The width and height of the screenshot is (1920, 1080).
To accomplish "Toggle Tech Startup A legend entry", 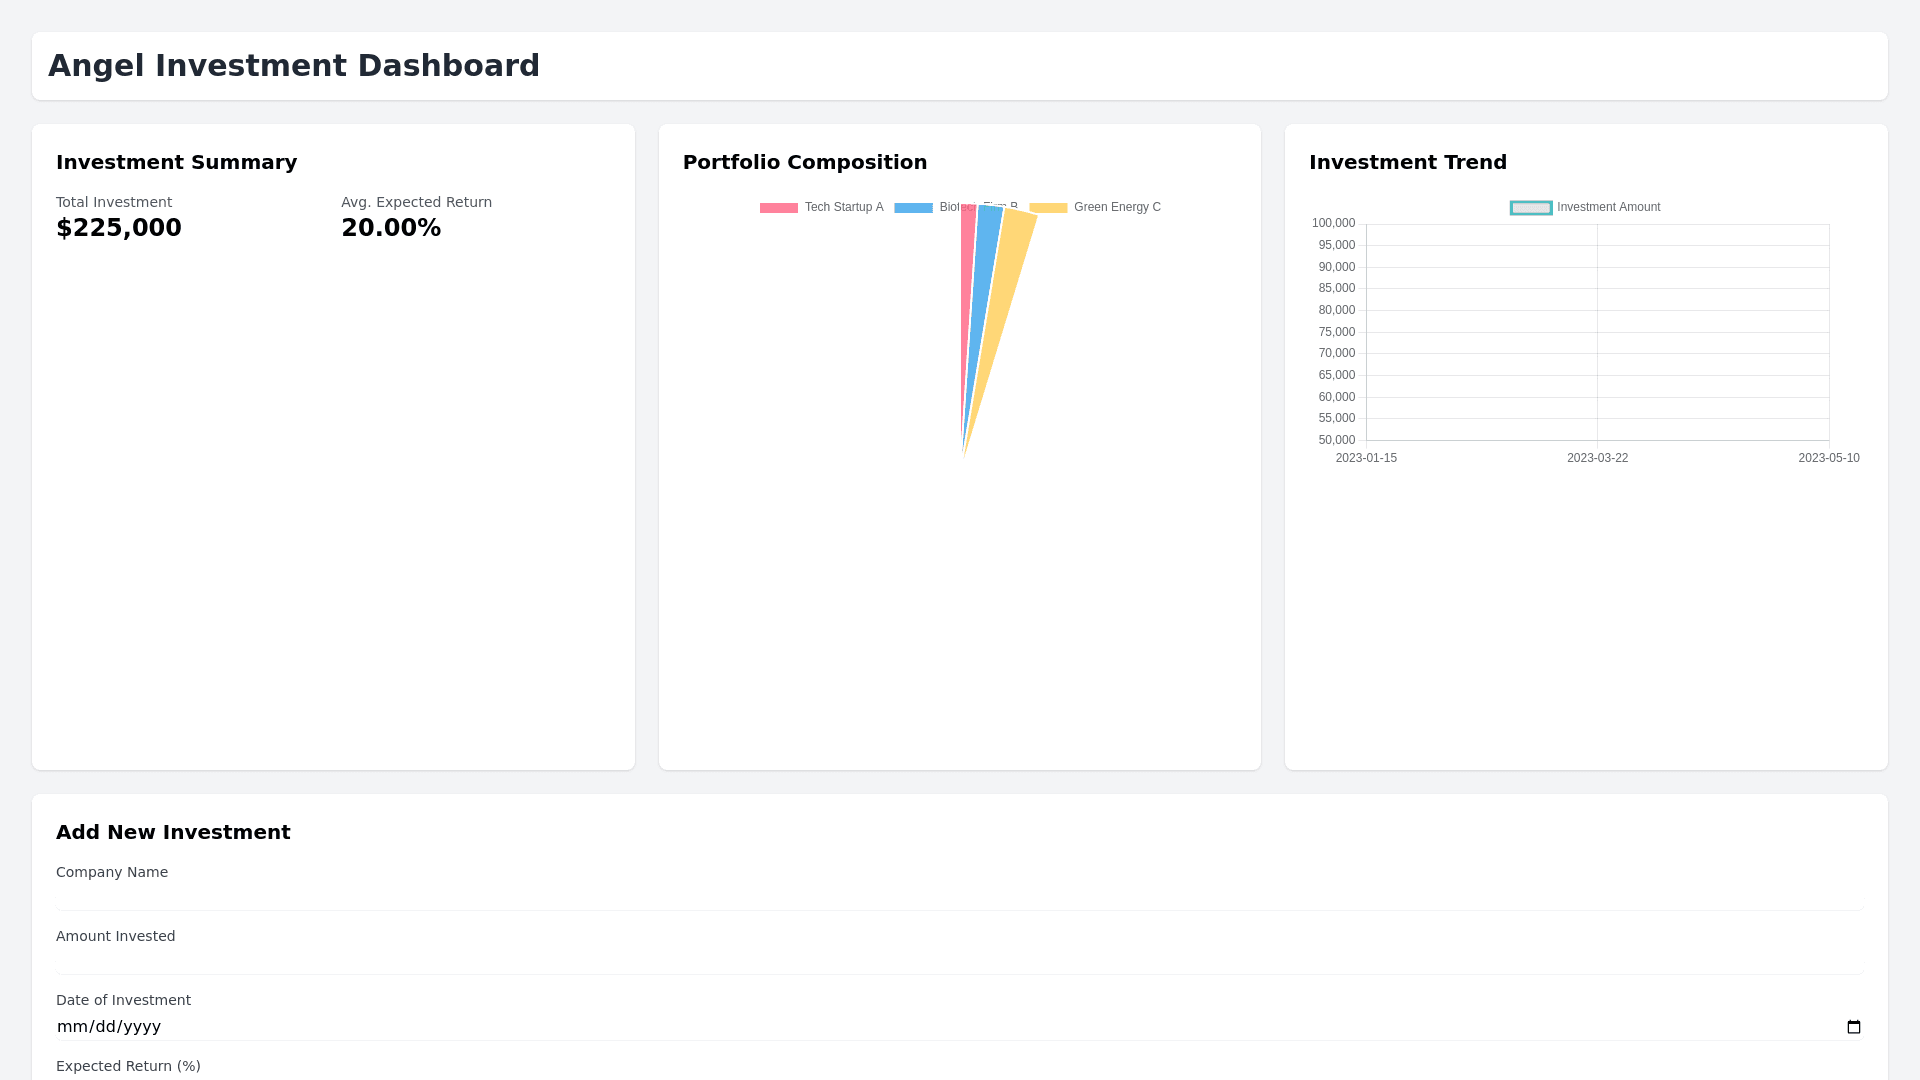I will [x=843, y=207].
